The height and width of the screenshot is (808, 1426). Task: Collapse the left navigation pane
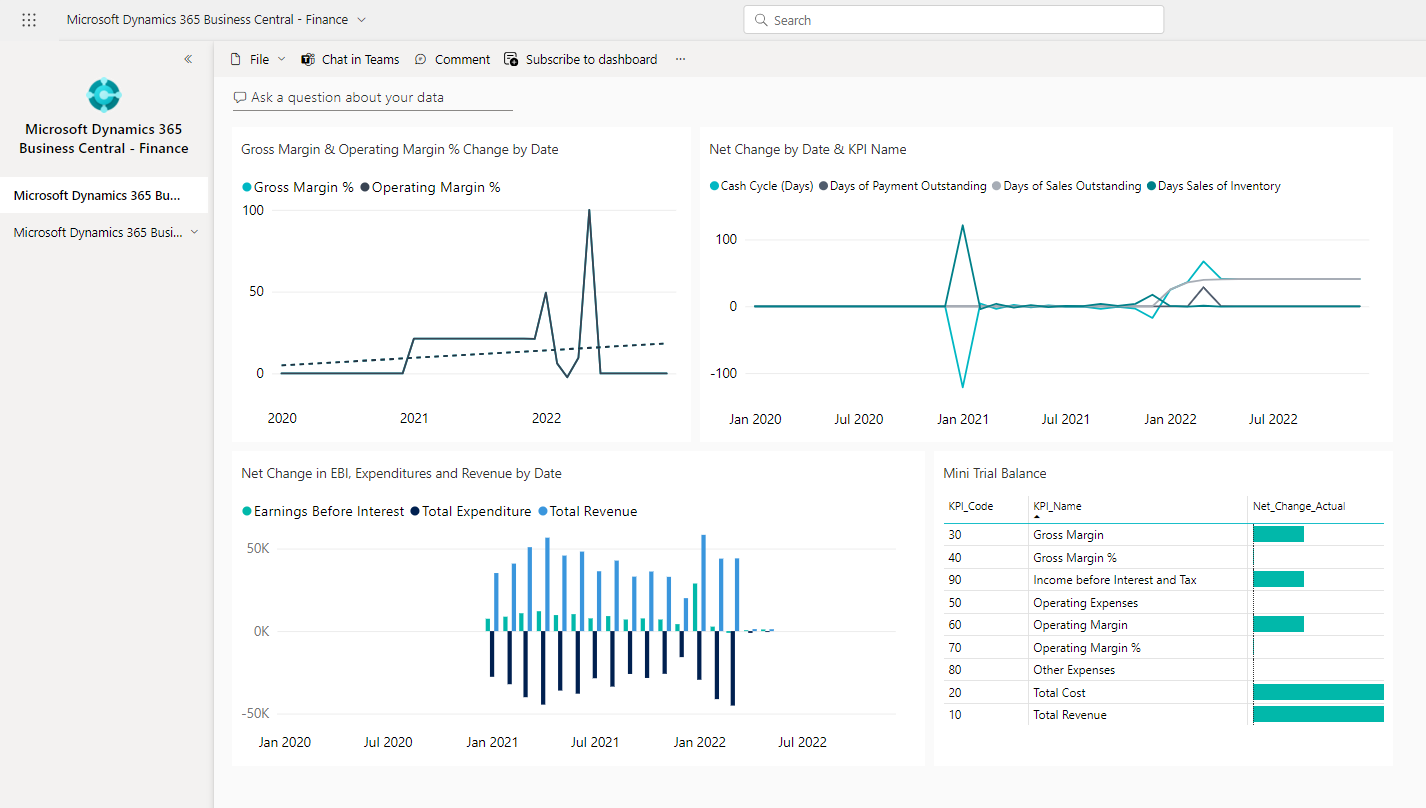[x=188, y=59]
